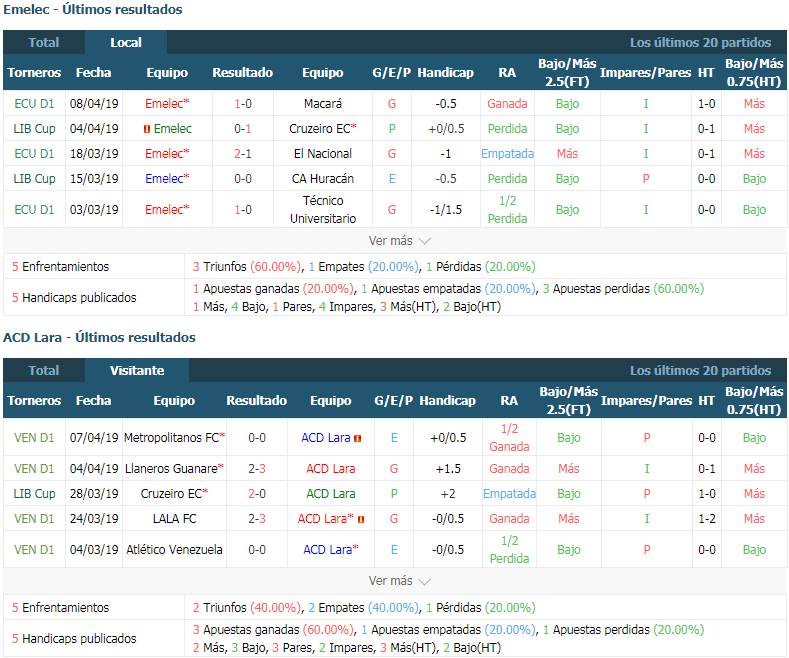
Task: Click Empatada RA cell for El Nacional match
Action: tap(507, 153)
